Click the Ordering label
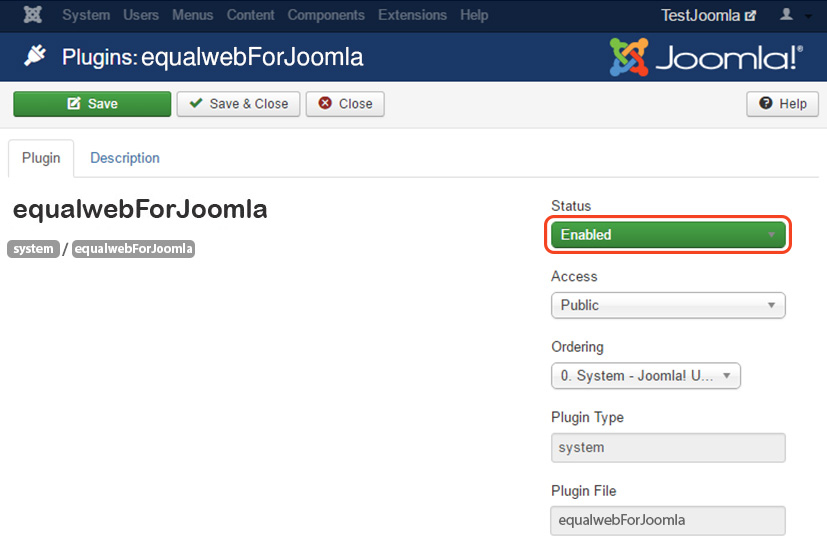 (578, 347)
